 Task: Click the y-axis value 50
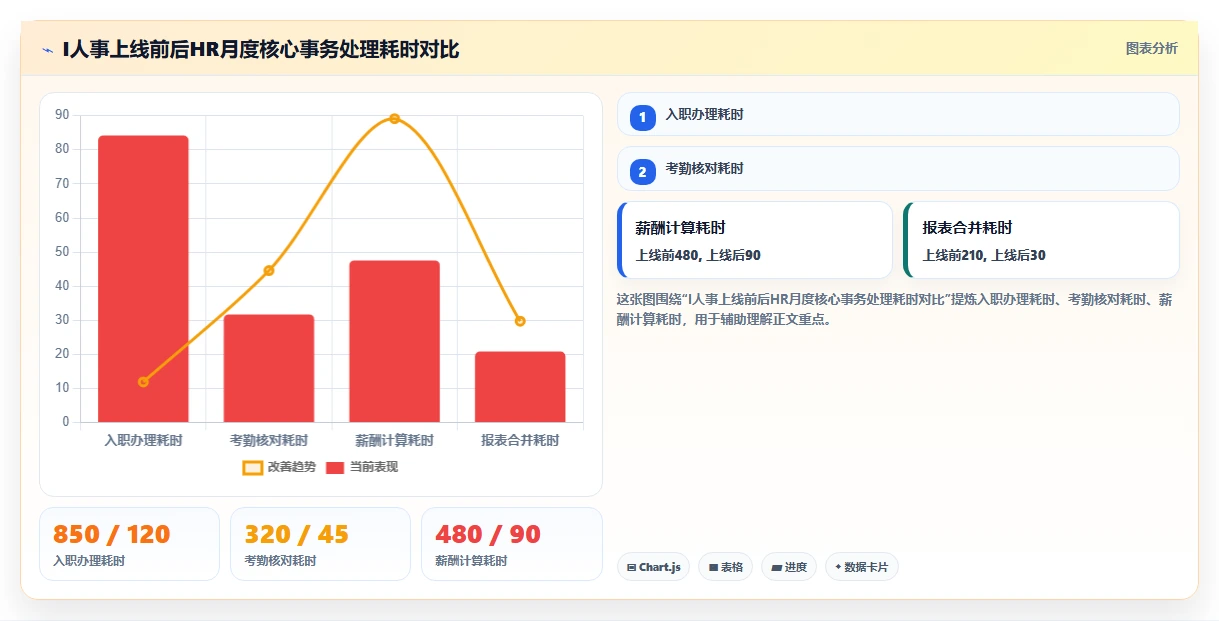tap(62, 251)
